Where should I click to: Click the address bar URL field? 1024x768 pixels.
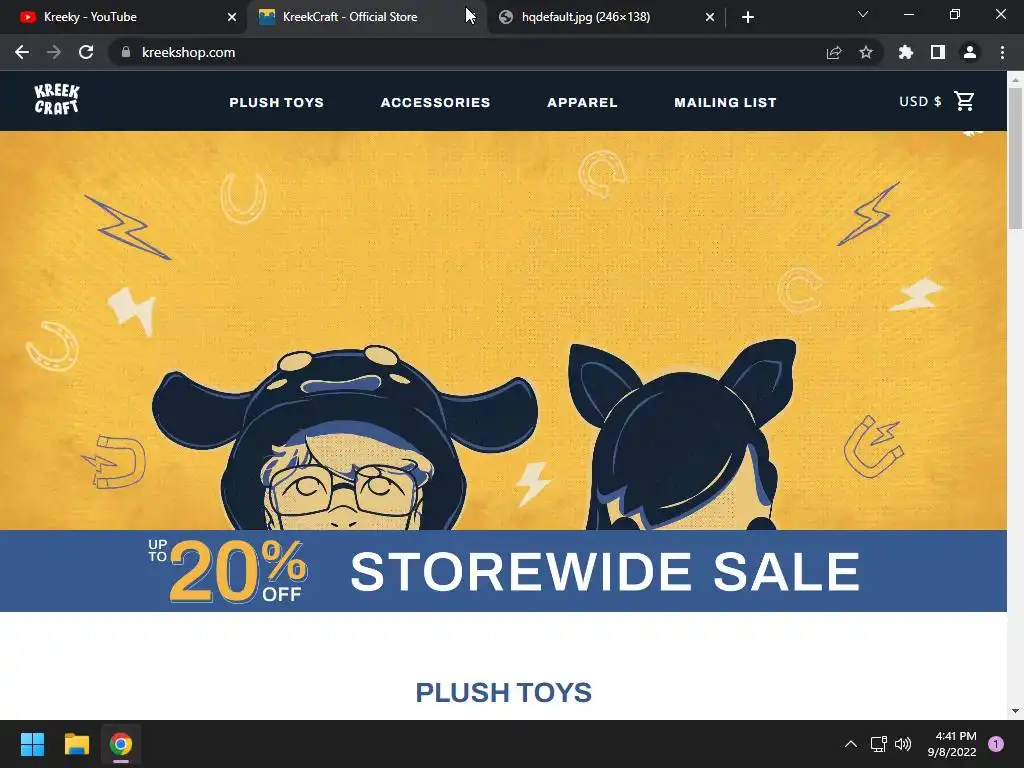click(470, 52)
